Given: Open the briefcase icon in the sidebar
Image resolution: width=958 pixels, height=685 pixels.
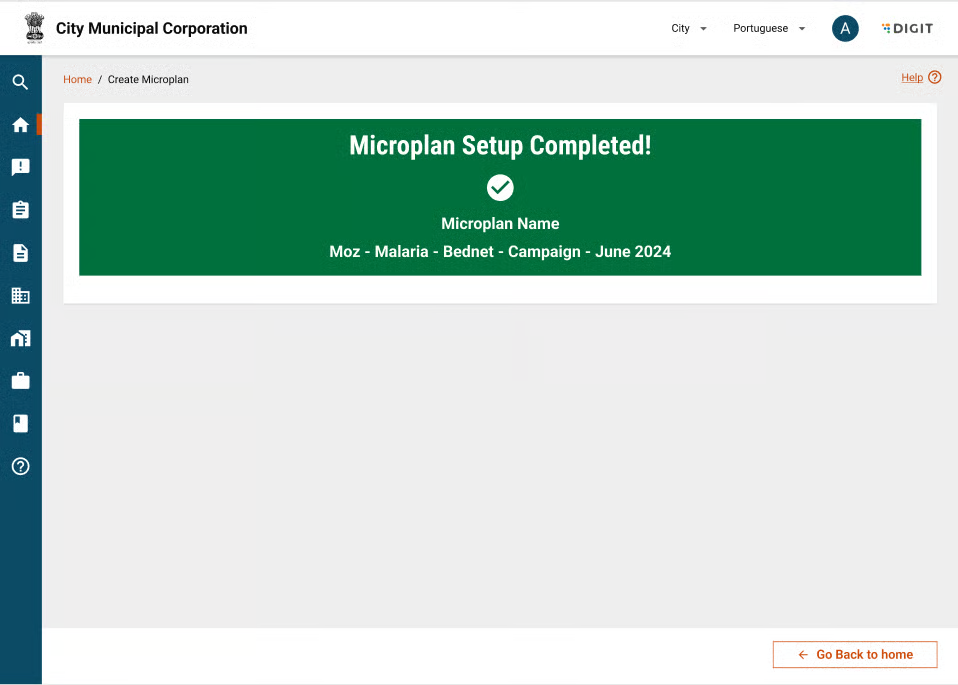Looking at the screenshot, I should point(20,381).
